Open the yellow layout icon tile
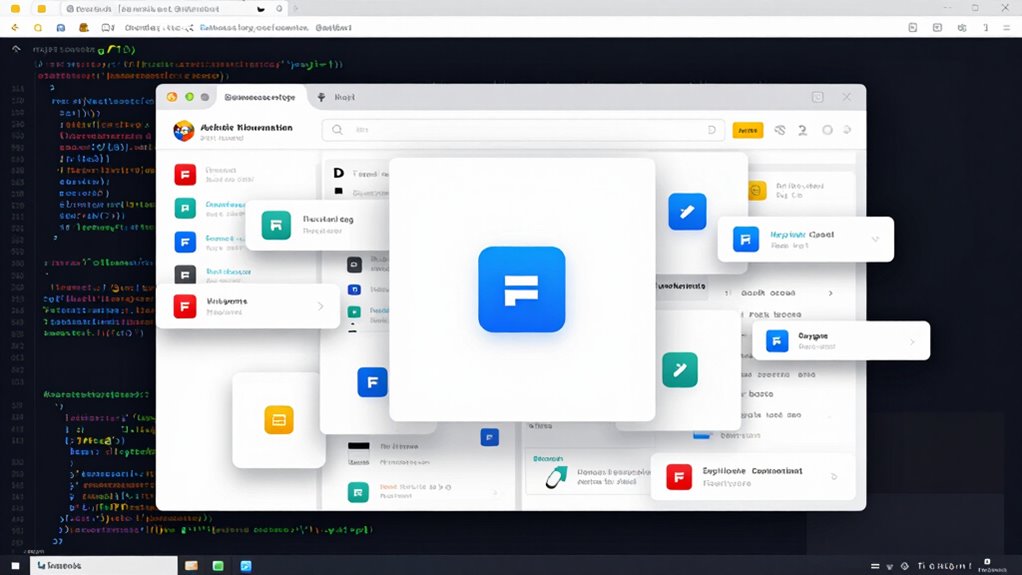 [279, 420]
